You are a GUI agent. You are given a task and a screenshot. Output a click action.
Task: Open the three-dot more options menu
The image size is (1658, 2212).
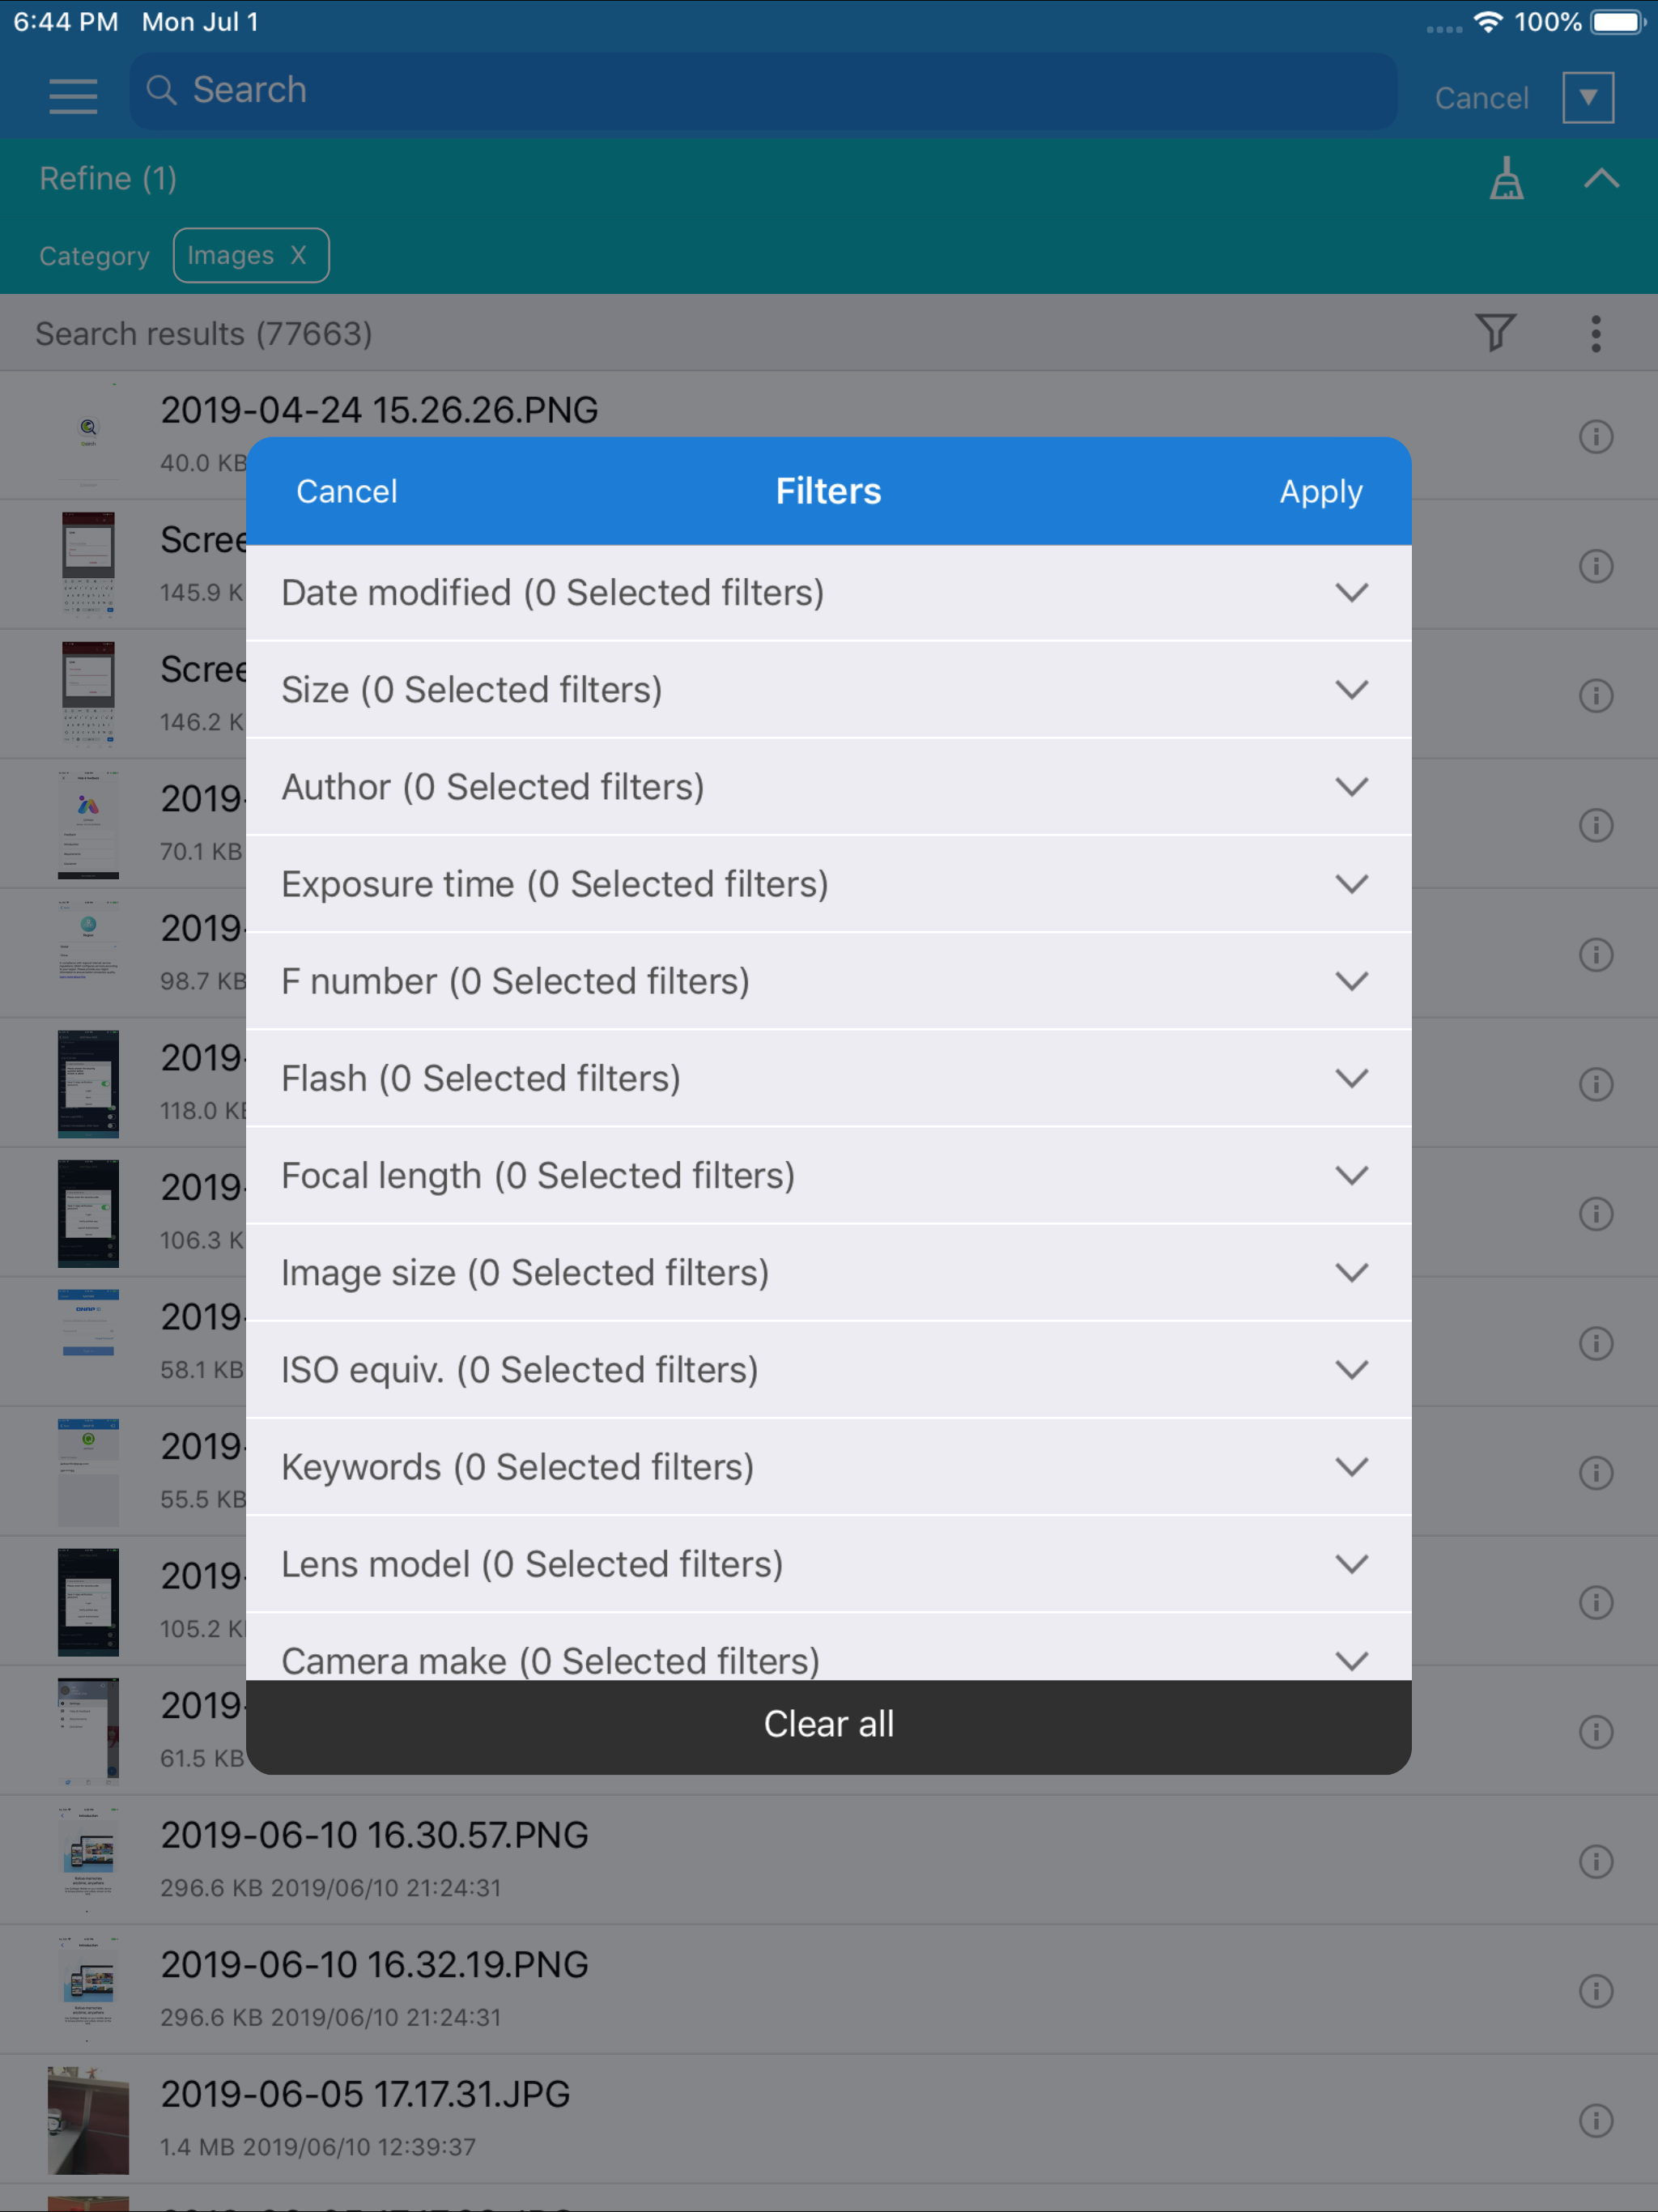1596,333
